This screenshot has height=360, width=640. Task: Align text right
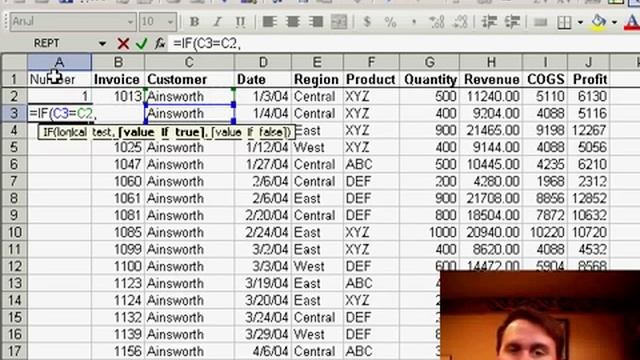pos(316,22)
